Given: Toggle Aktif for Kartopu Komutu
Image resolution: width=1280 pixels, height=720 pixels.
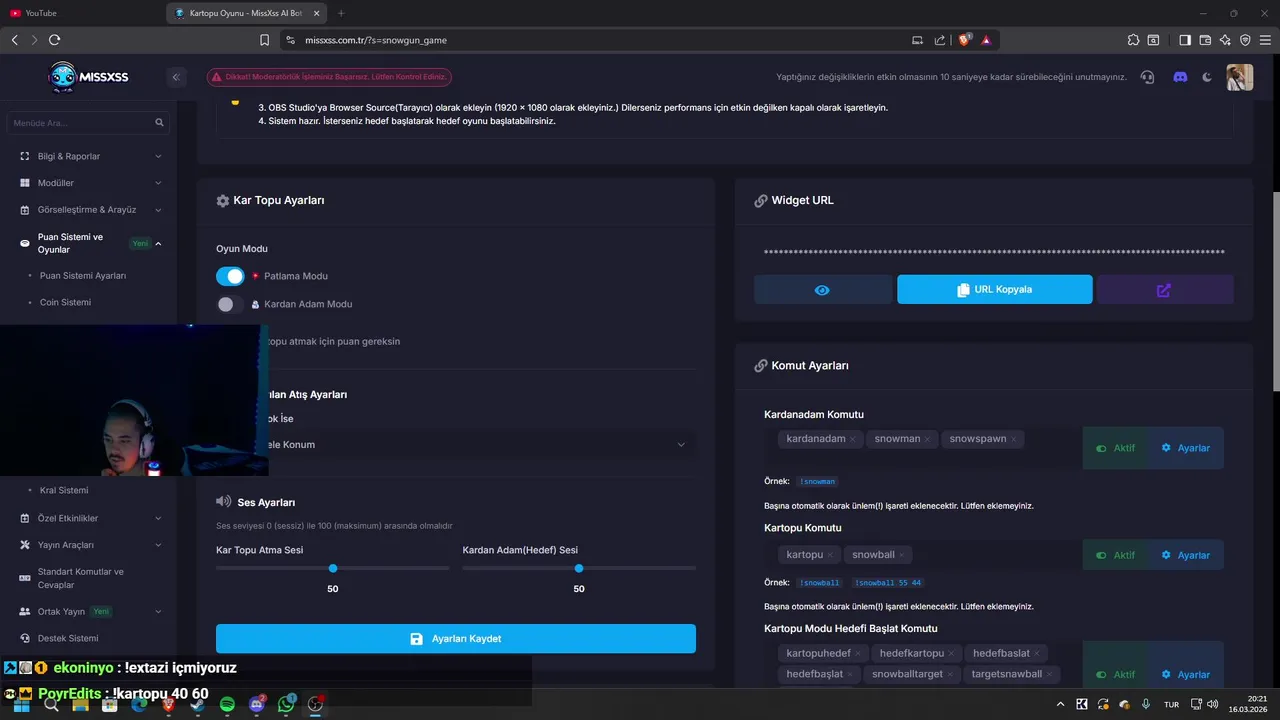Looking at the screenshot, I should click(1115, 555).
